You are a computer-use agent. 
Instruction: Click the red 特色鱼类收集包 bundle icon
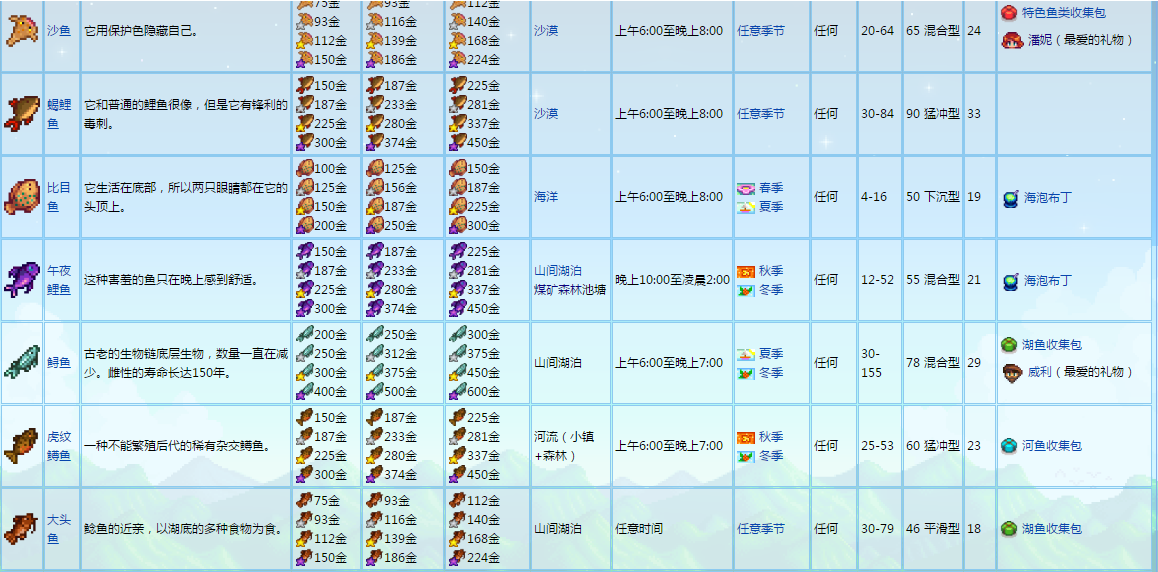(1009, 13)
